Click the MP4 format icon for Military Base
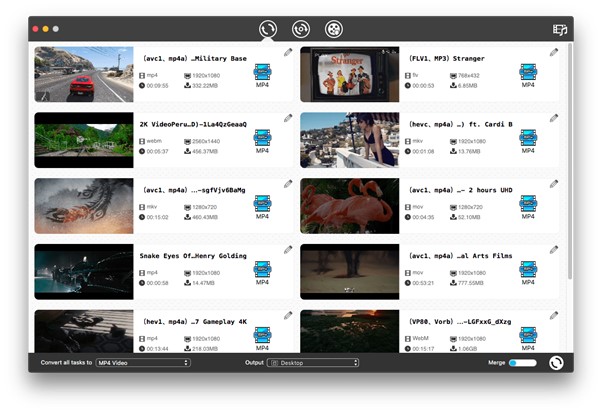602x413 pixels. coord(263,76)
